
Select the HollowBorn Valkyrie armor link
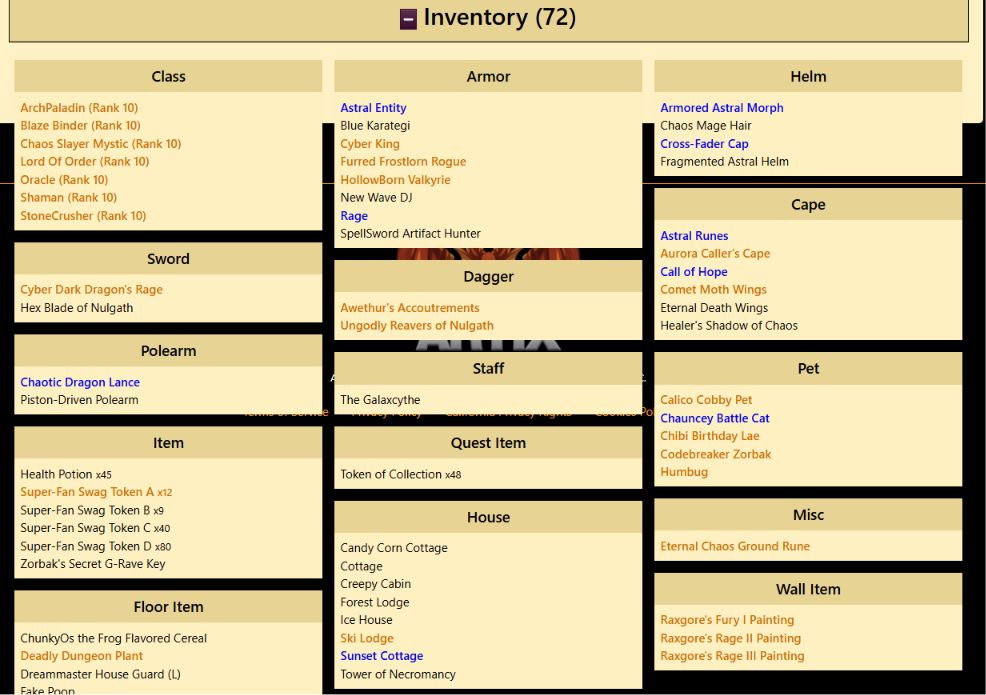[x=396, y=180]
